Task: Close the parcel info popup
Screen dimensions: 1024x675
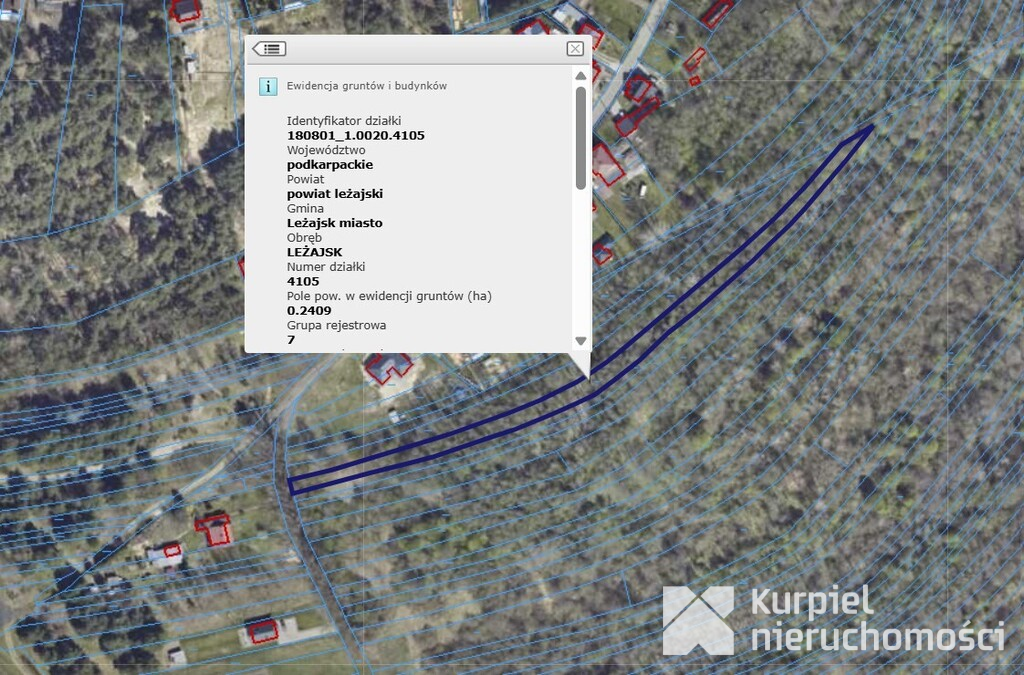Action: [575, 49]
